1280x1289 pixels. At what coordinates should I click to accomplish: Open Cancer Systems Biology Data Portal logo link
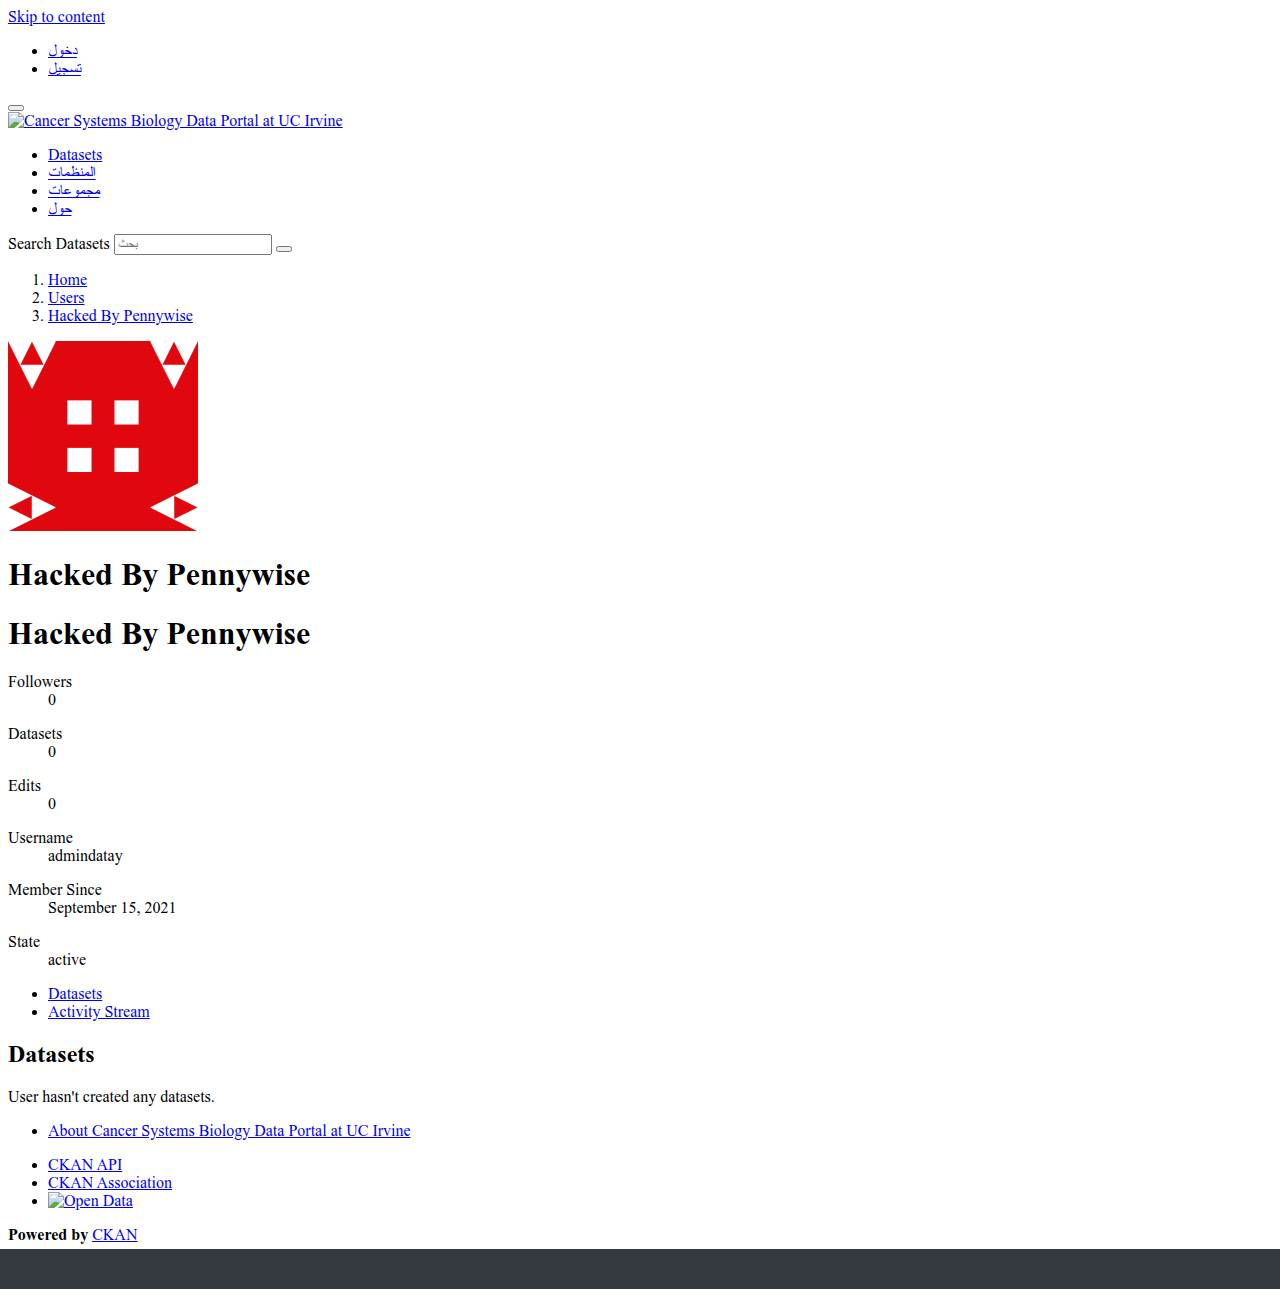[x=175, y=121]
